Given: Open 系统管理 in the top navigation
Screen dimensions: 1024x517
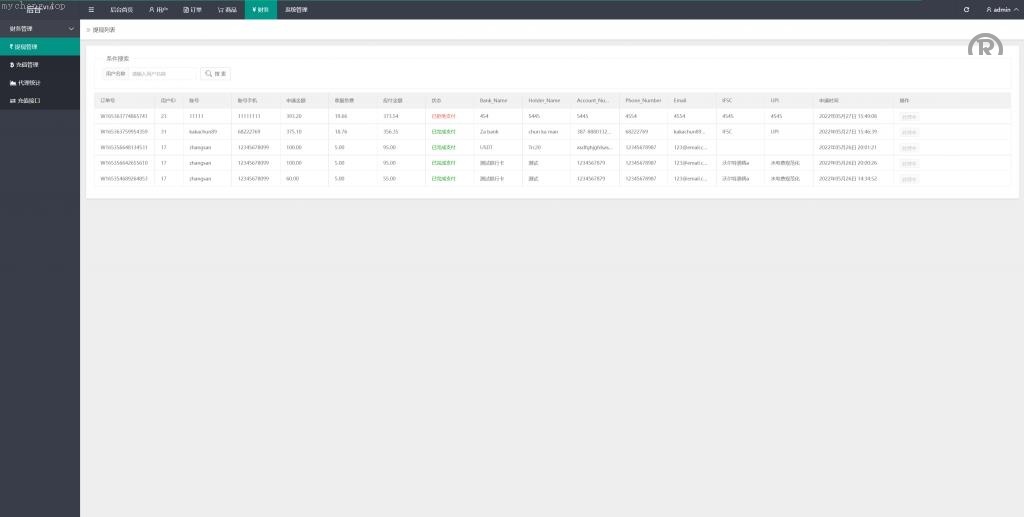Looking at the screenshot, I should pos(296,9).
